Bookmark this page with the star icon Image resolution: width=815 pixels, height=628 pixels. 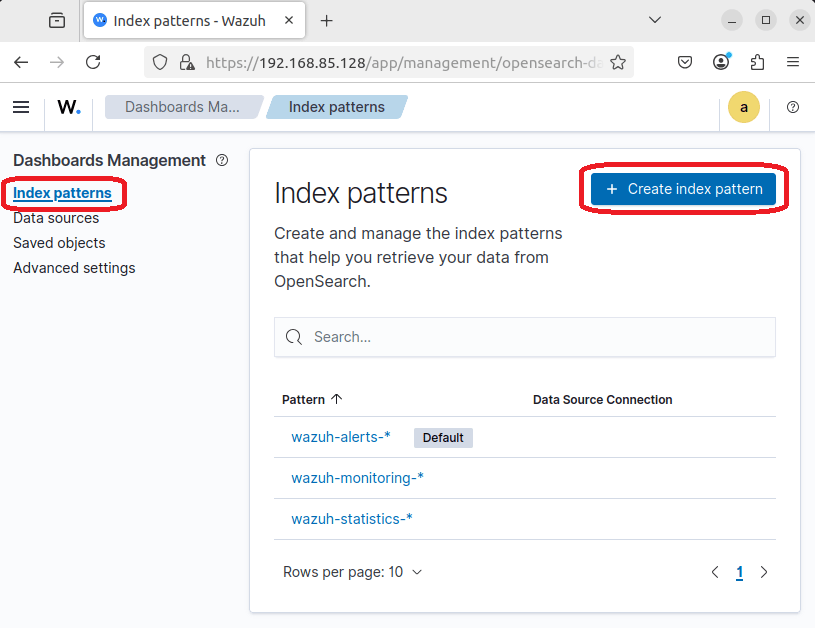[x=618, y=62]
